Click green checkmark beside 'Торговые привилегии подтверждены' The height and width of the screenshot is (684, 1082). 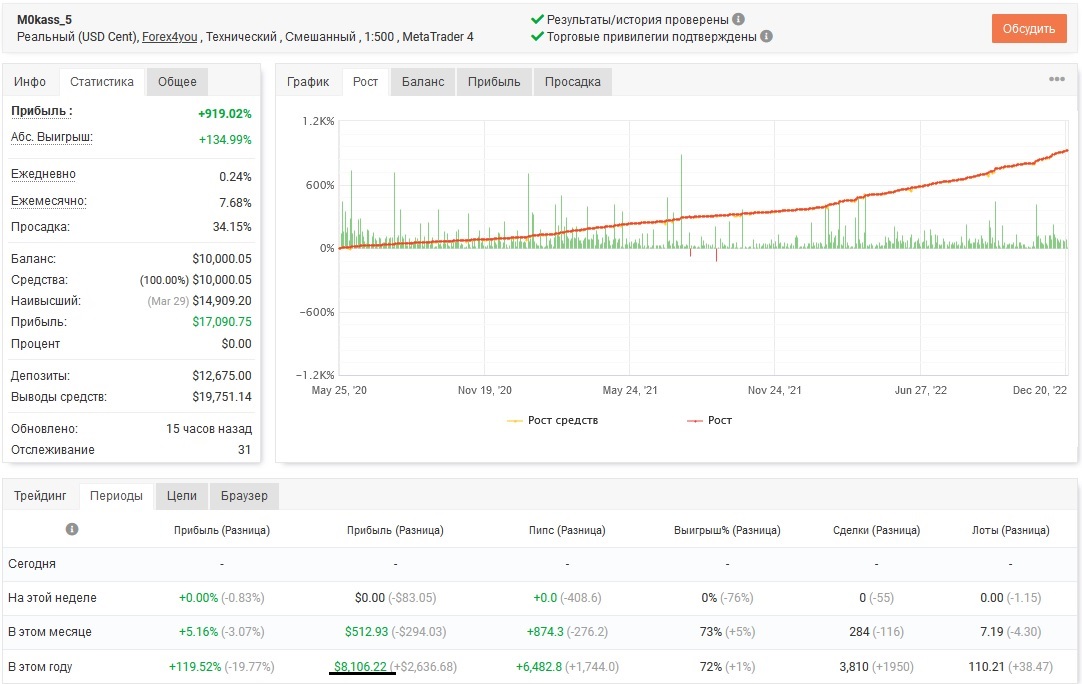pyautogui.click(x=537, y=37)
